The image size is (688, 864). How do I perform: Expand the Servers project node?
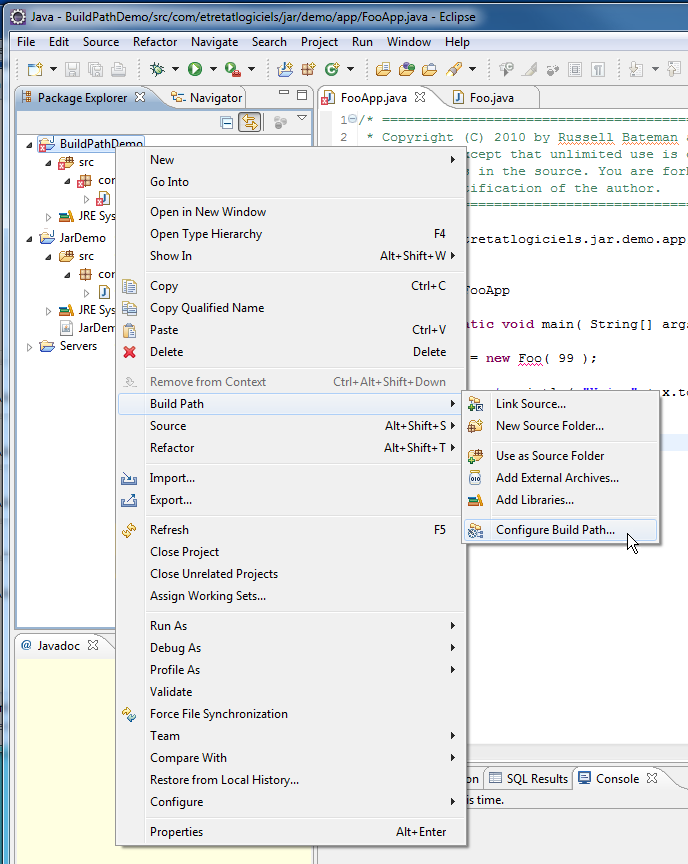tap(29, 347)
